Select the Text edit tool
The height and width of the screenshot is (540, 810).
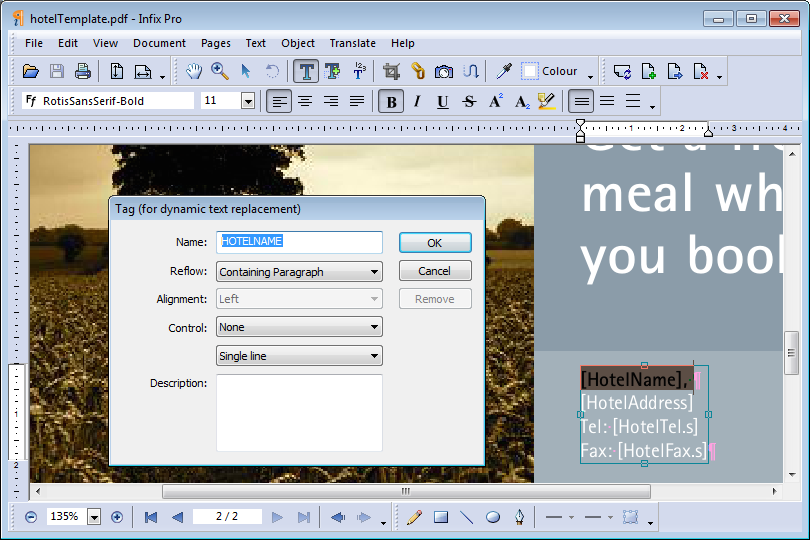306,71
